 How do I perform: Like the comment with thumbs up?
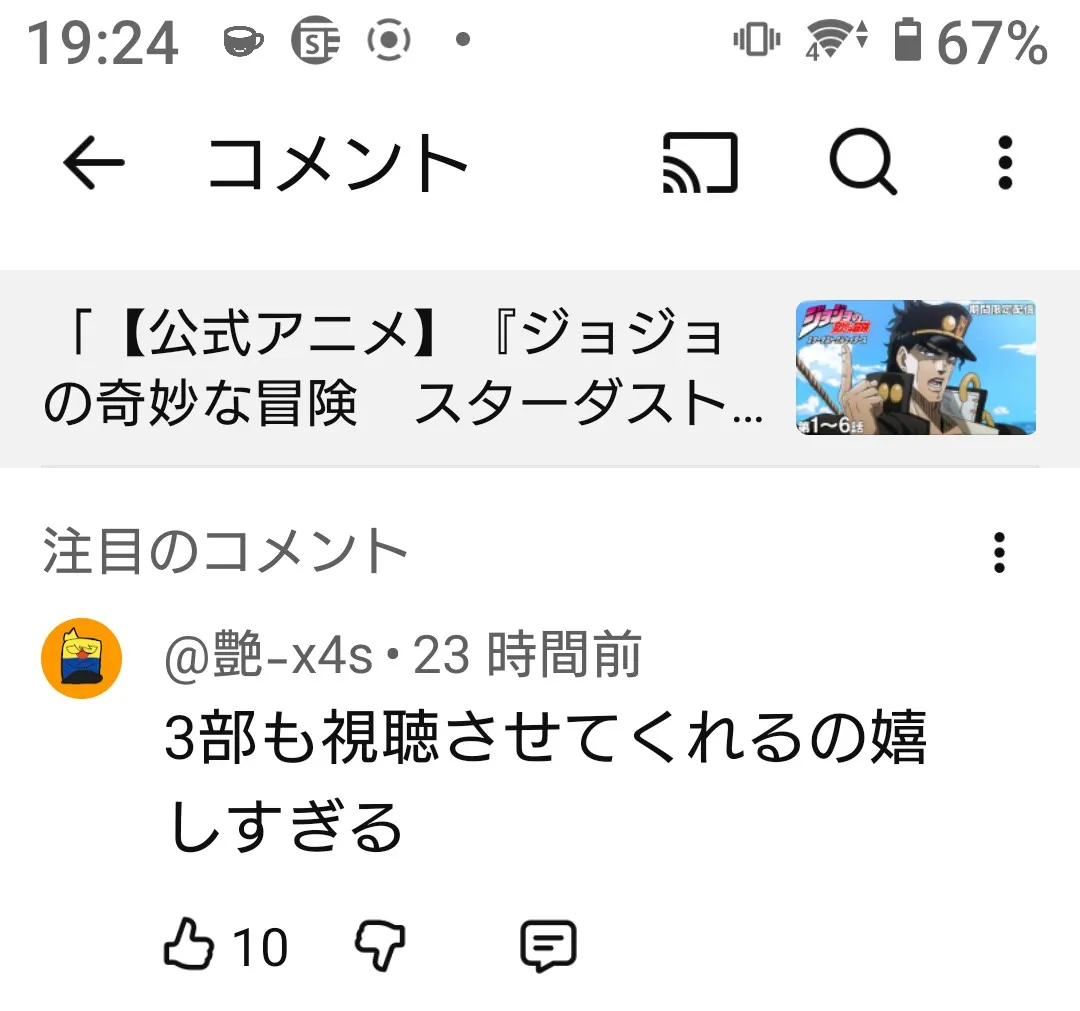pos(188,945)
